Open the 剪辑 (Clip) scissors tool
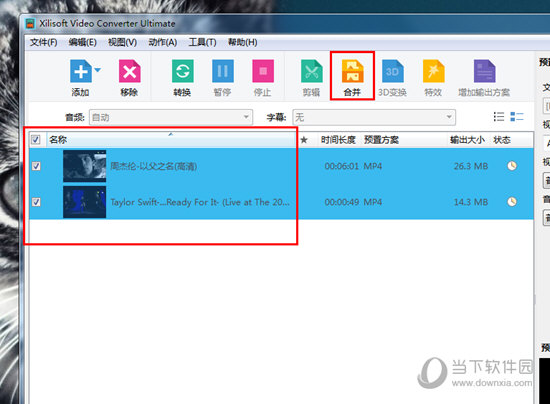 click(311, 71)
